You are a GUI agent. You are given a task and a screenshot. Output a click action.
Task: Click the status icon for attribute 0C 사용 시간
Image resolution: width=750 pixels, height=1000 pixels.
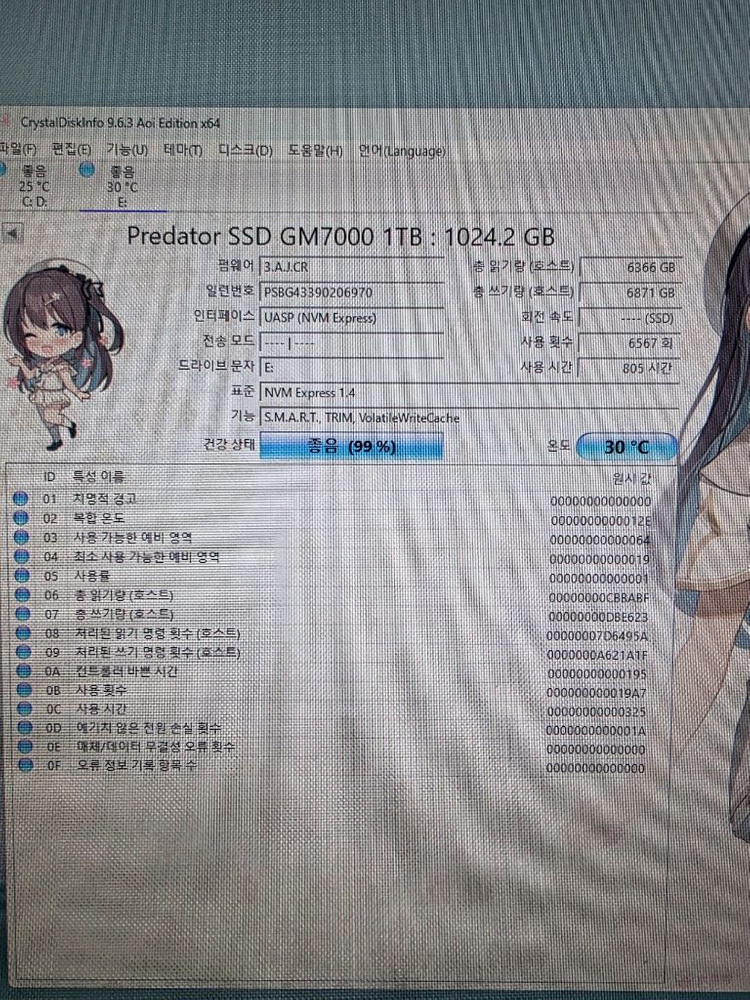click(24, 709)
